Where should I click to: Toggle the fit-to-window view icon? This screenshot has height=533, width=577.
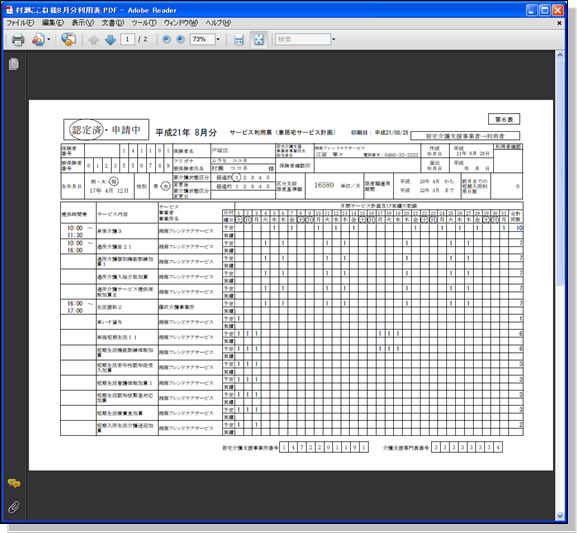(259, 39)
